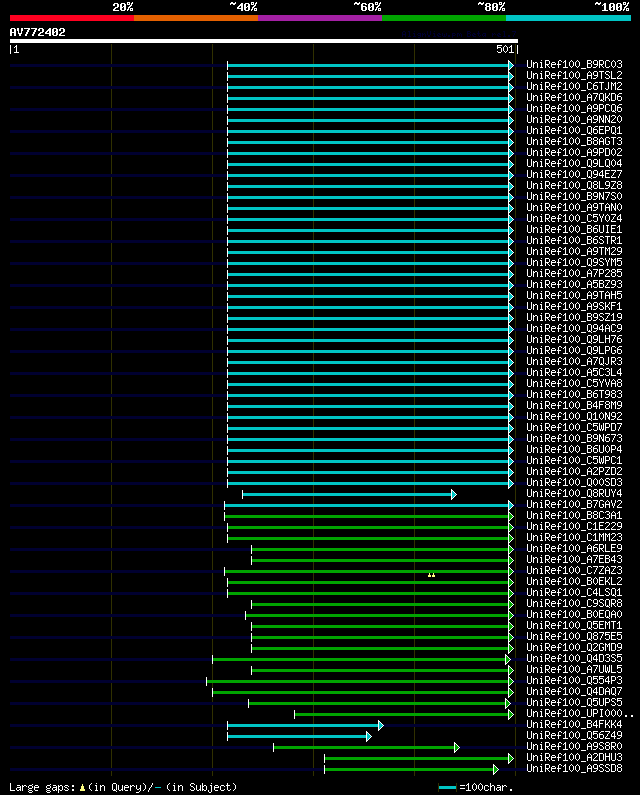Select the UniRef100_B9N7S0 label
640x795 pixels.
(x=574, y=196)
